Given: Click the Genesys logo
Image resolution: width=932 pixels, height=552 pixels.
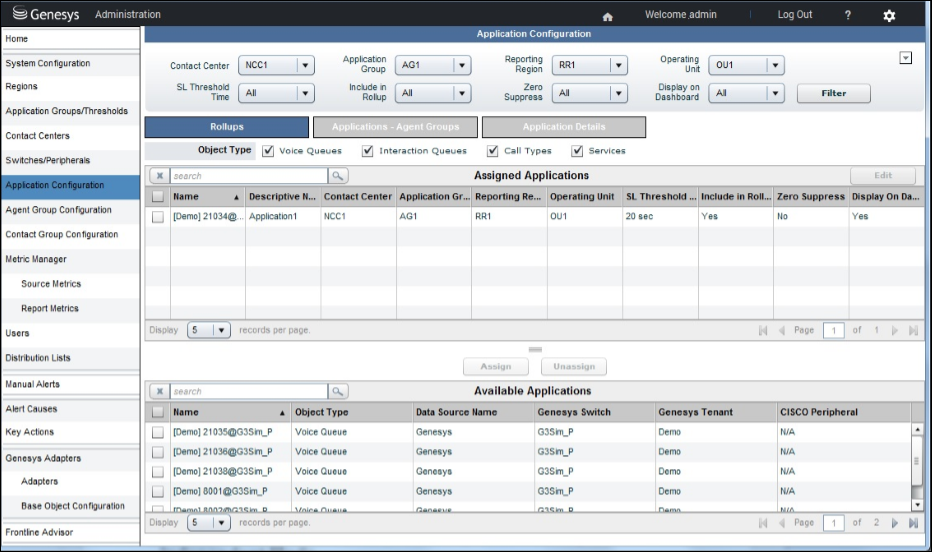Looking at the screenshot, I should click(x=46, y=14).
